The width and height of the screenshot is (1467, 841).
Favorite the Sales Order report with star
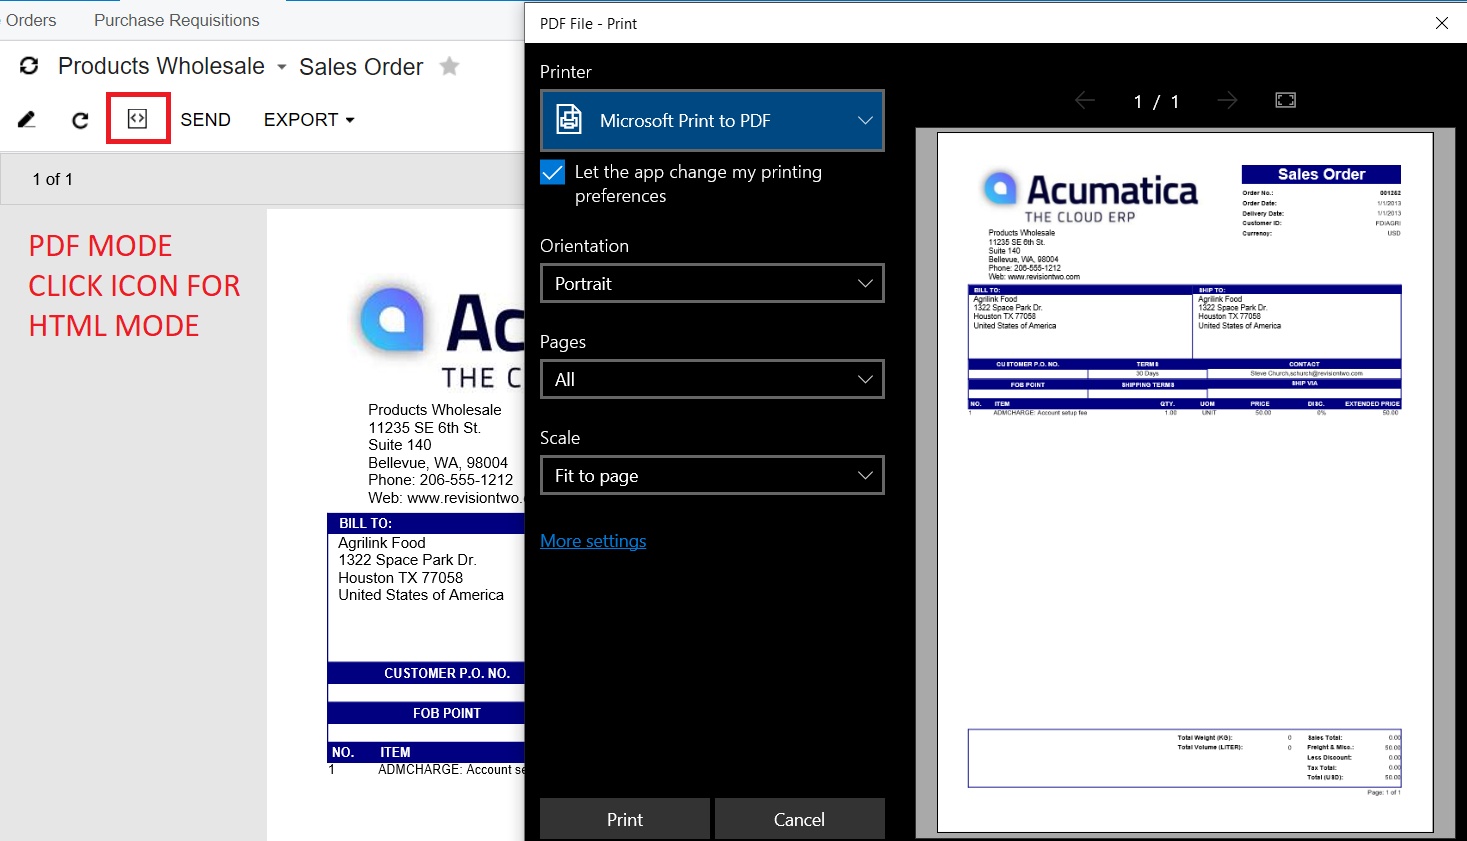(x=450, y=66)
